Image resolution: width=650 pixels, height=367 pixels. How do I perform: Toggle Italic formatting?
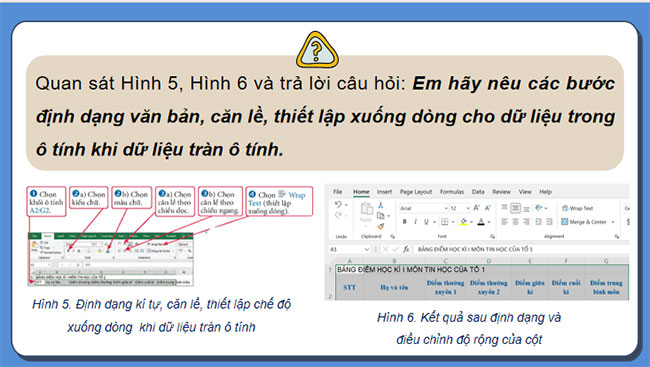pos(415,222)
